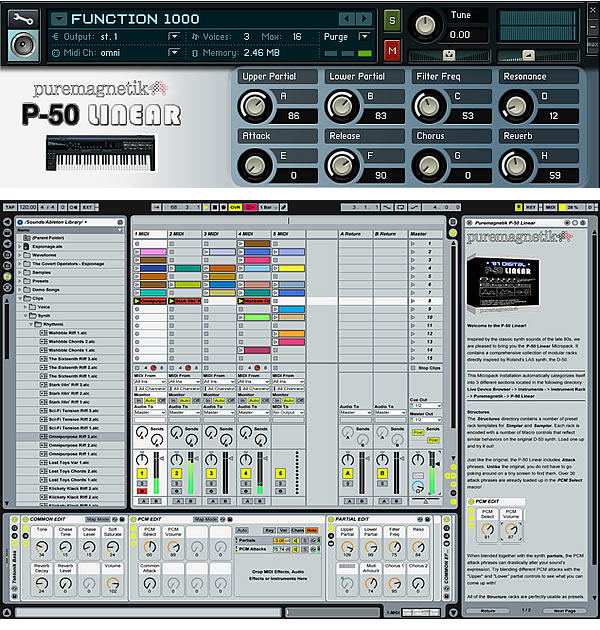Open the preset menu arrow beside FUNCTION 1000
The width and height of the screenshot is (600, 630).
[59, 19]
